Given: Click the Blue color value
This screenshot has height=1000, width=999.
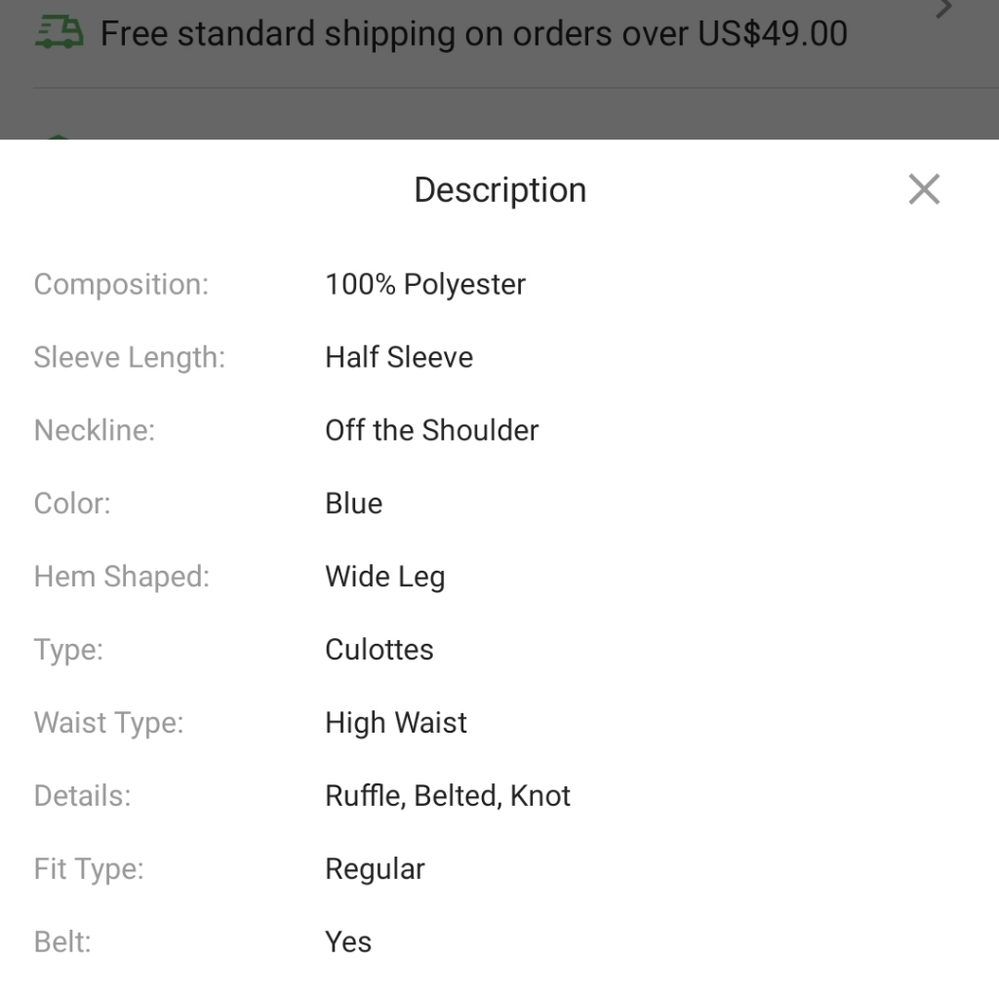Looking at the screenshot, I should [353, 503].
